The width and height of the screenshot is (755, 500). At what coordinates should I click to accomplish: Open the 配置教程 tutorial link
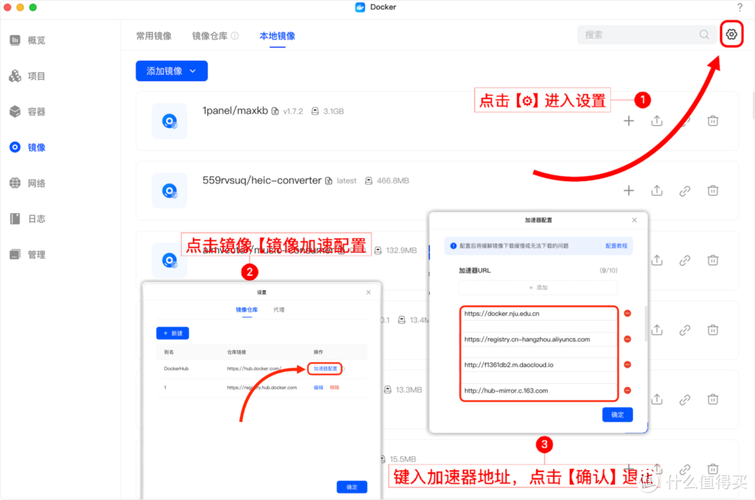coord(616,246)
